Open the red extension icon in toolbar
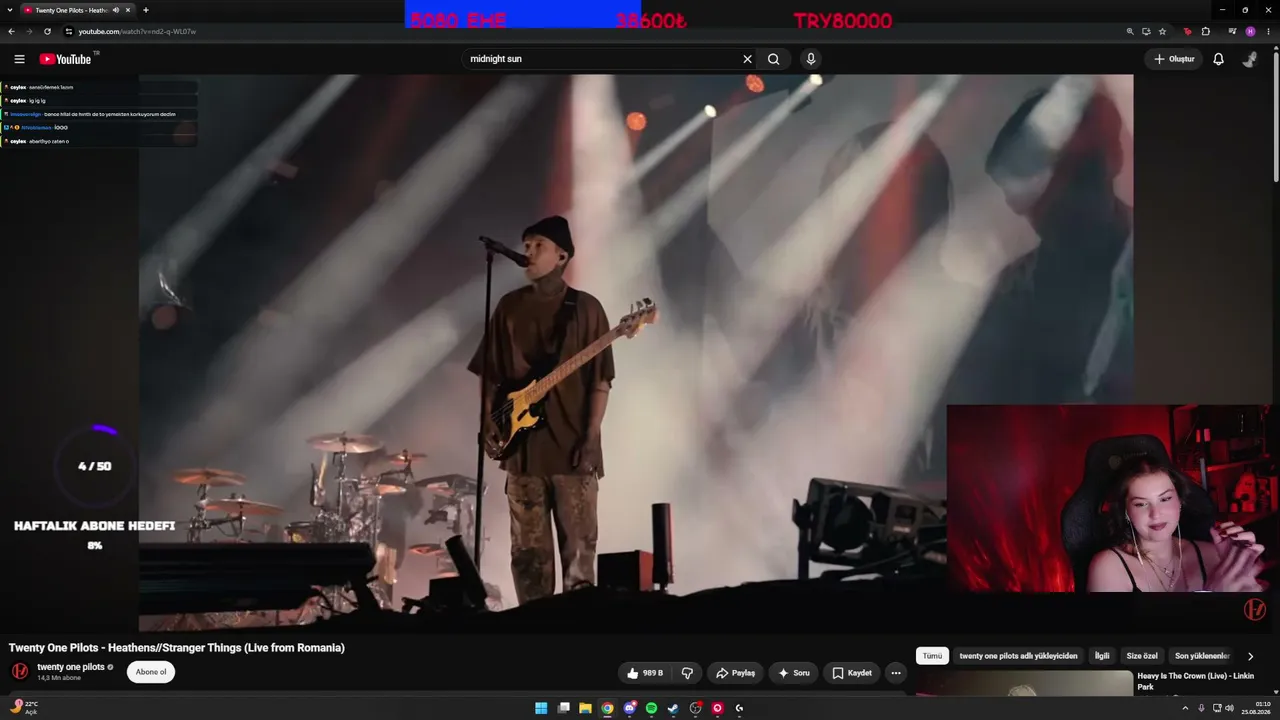Image resolution: width=1280 pixels, height=720 pixels. (1188, 31)
